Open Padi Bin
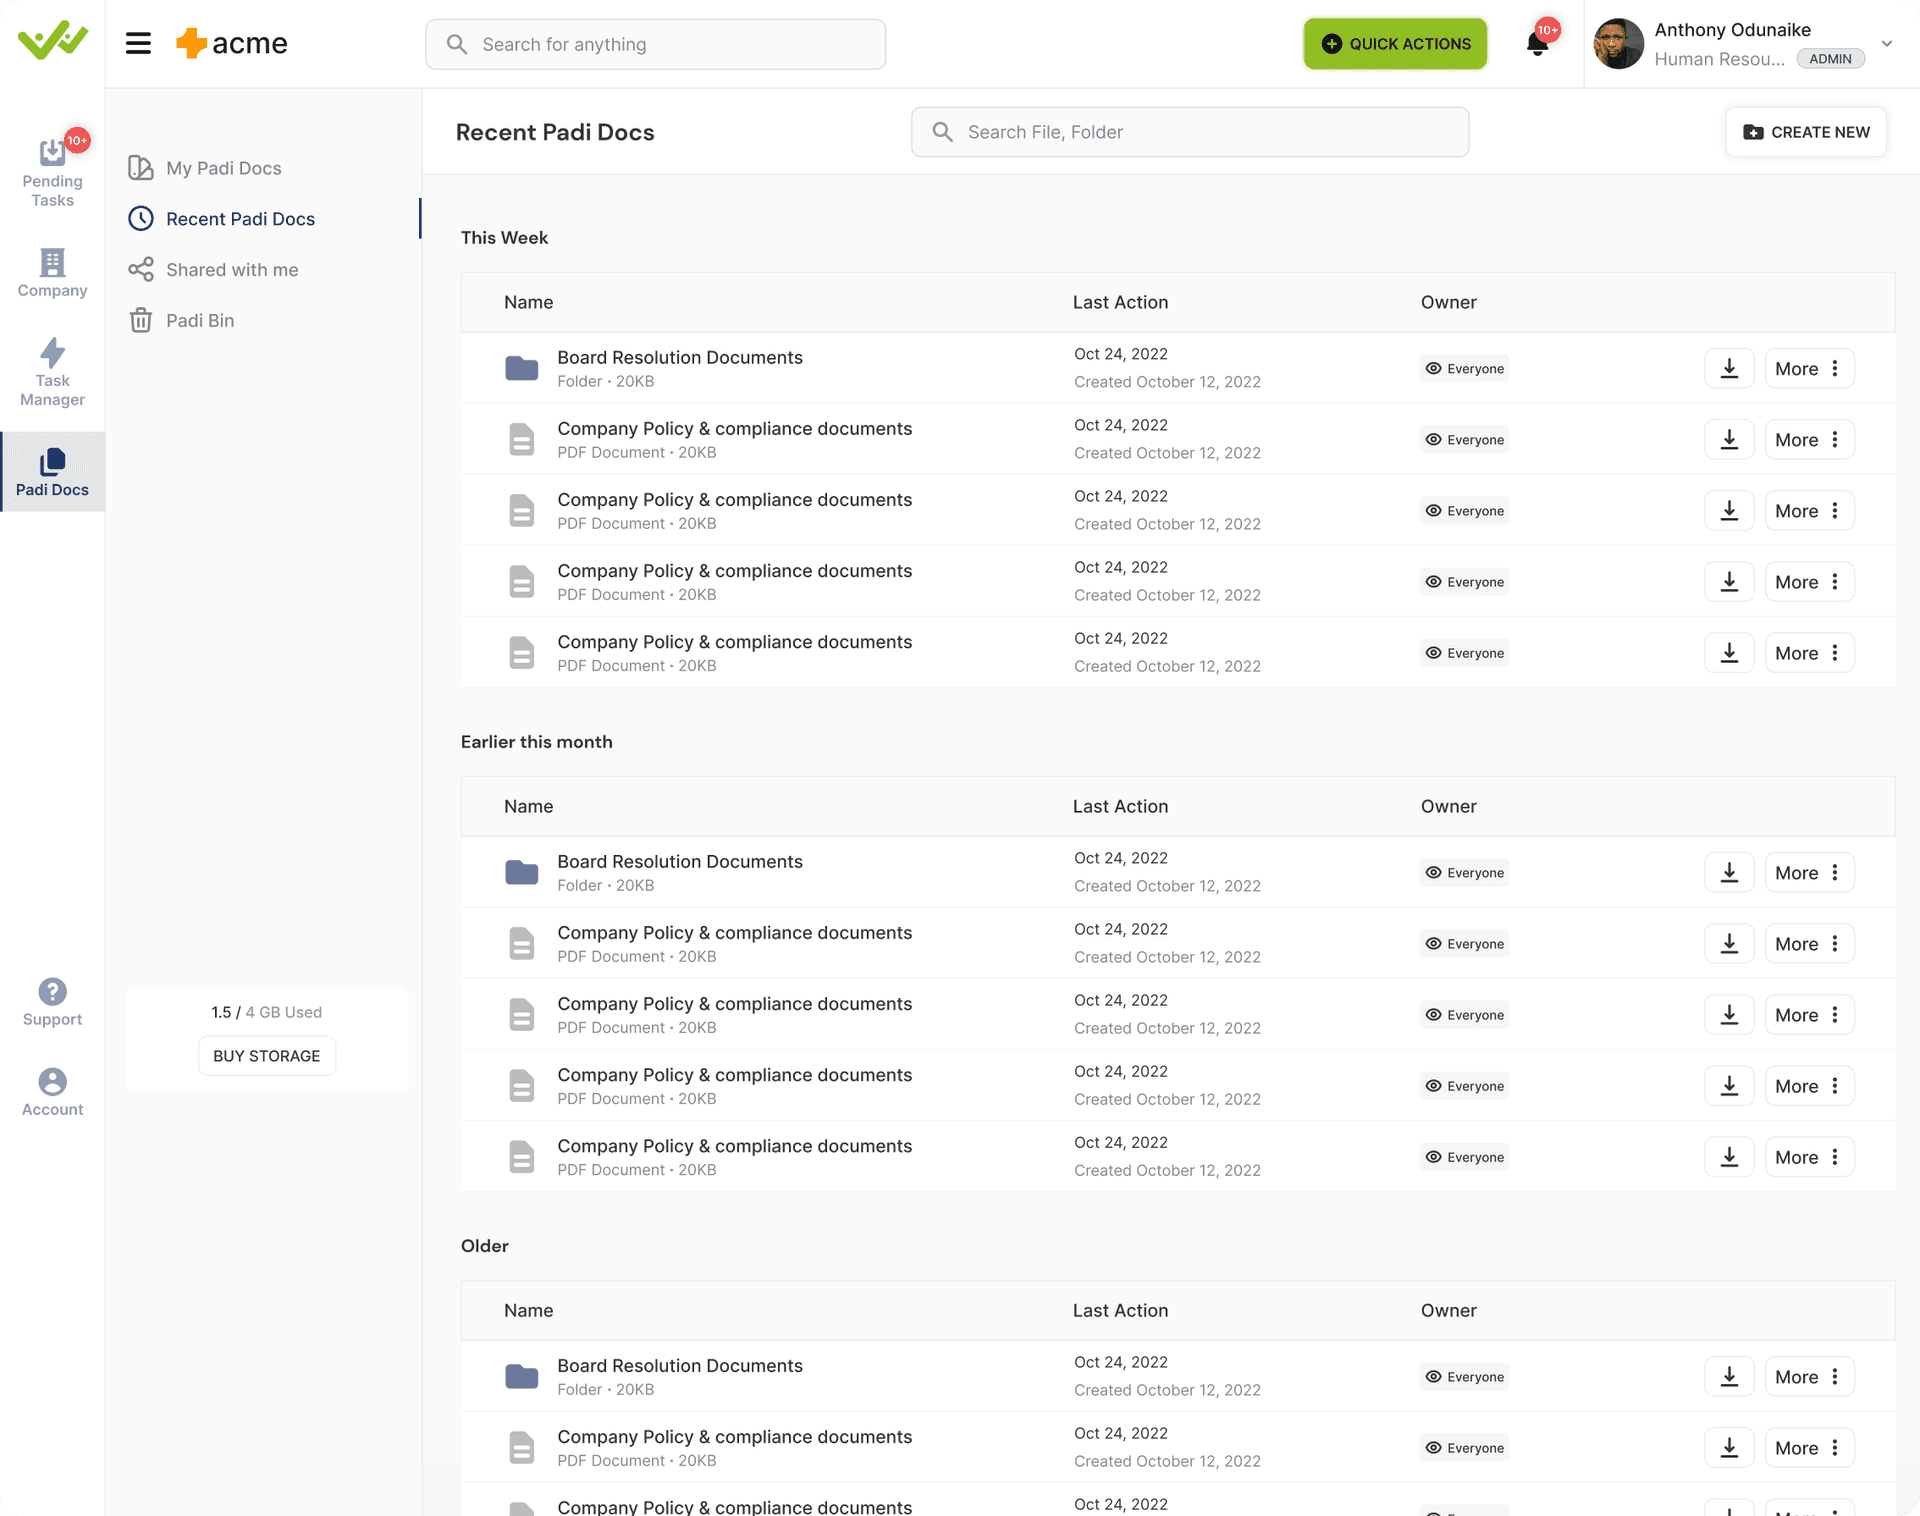 click(182, 320)
